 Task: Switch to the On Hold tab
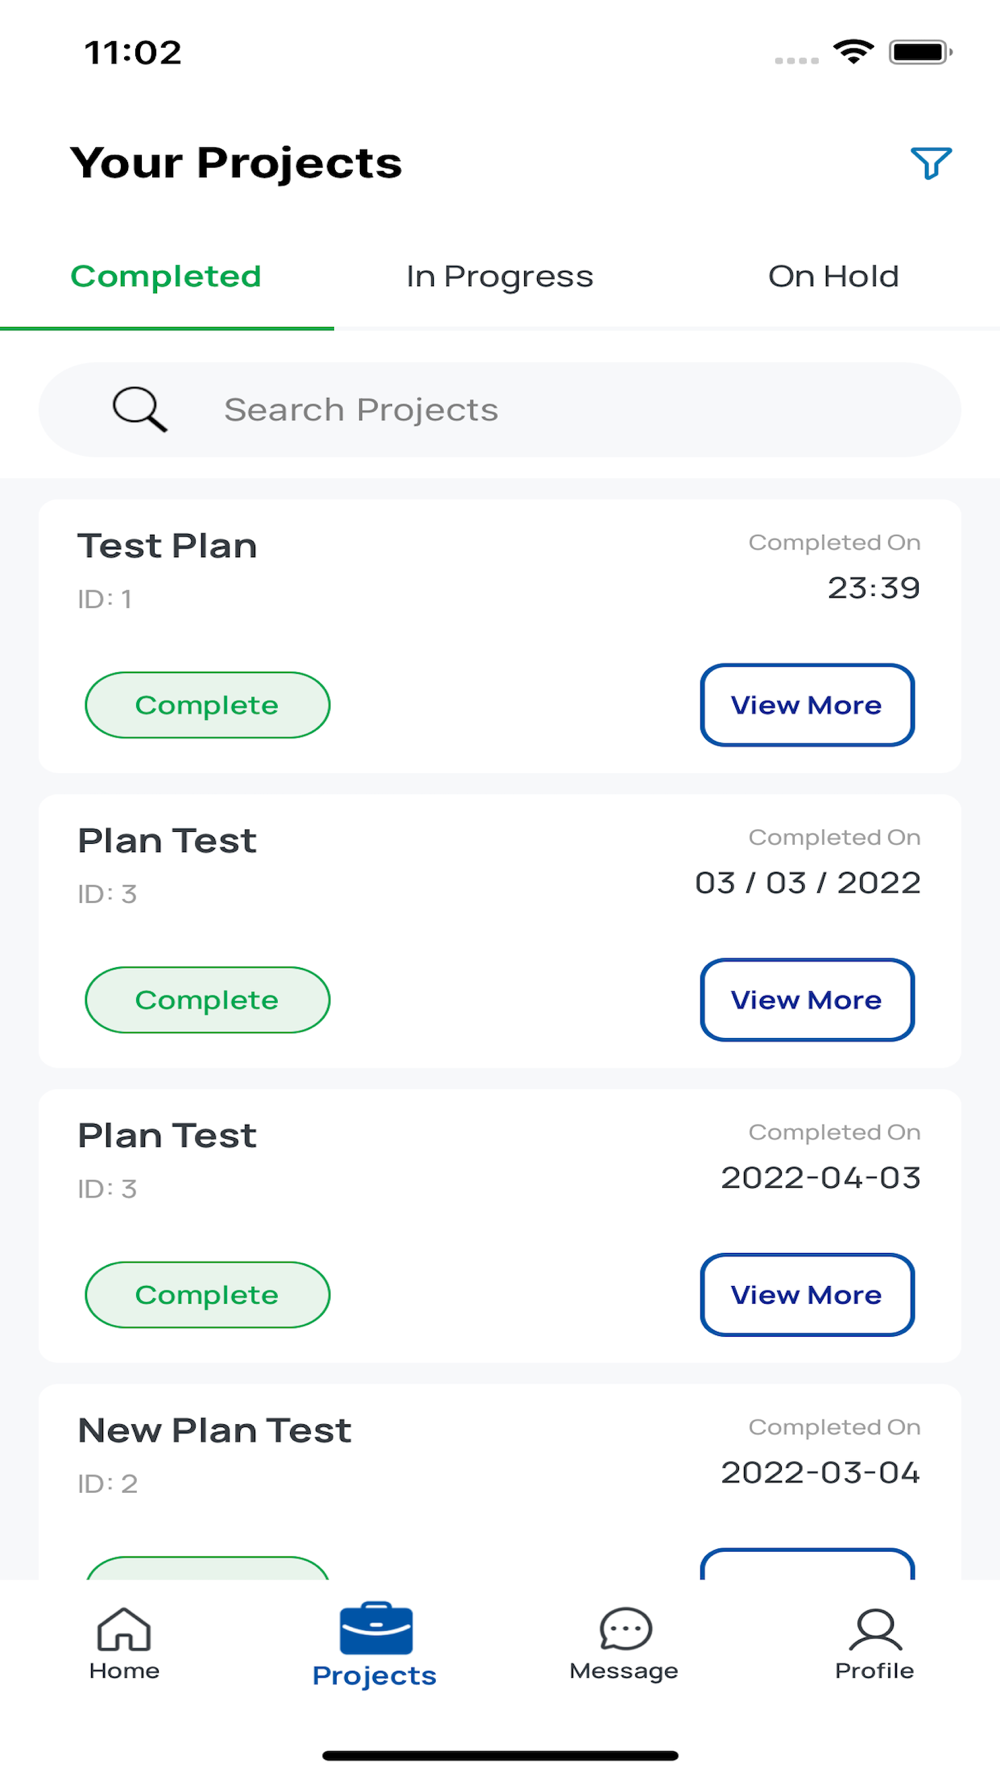(833, 277)
